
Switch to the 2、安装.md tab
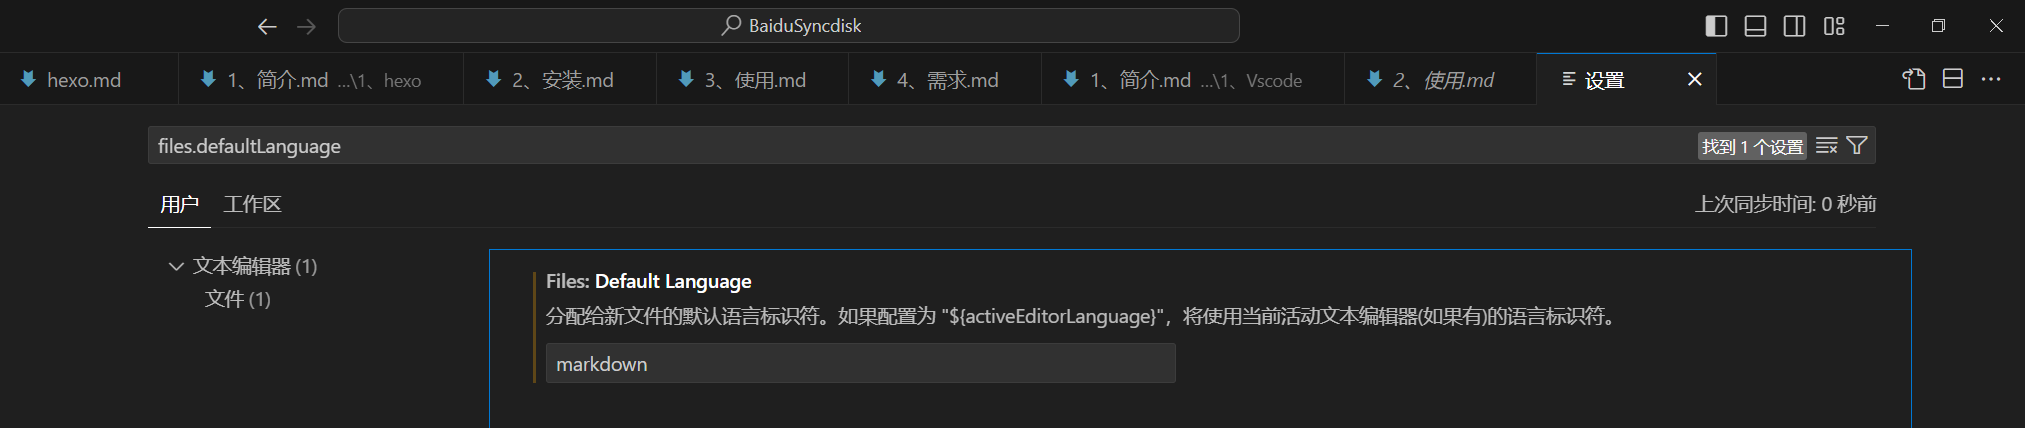pyautogui.click(x=560, y=79)
